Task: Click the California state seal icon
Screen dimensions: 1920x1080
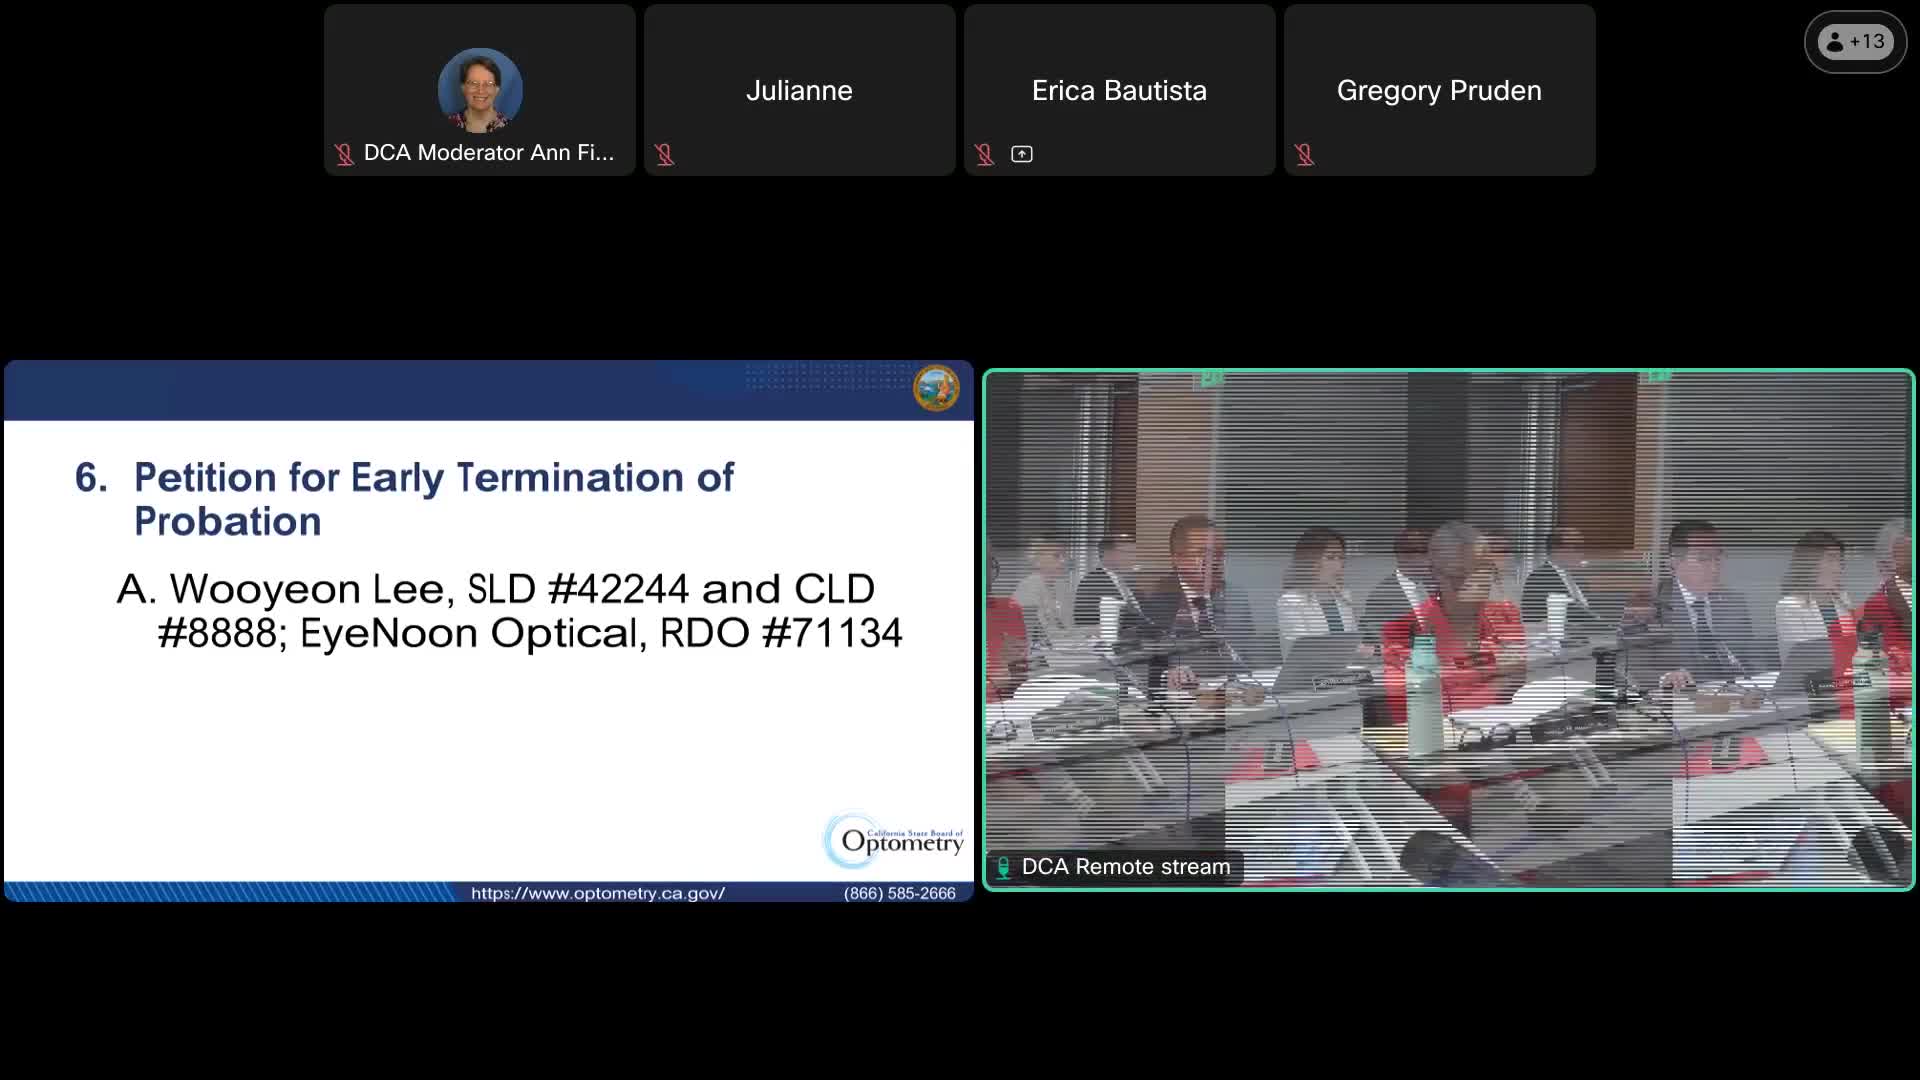Action: point(936,388)
